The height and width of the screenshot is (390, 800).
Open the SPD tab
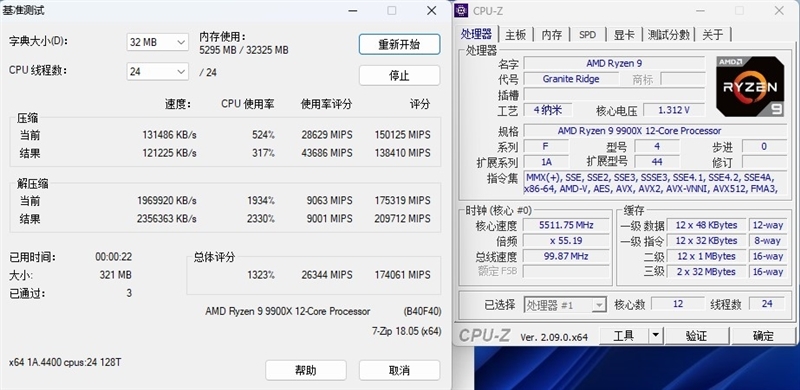coord(587,35)
